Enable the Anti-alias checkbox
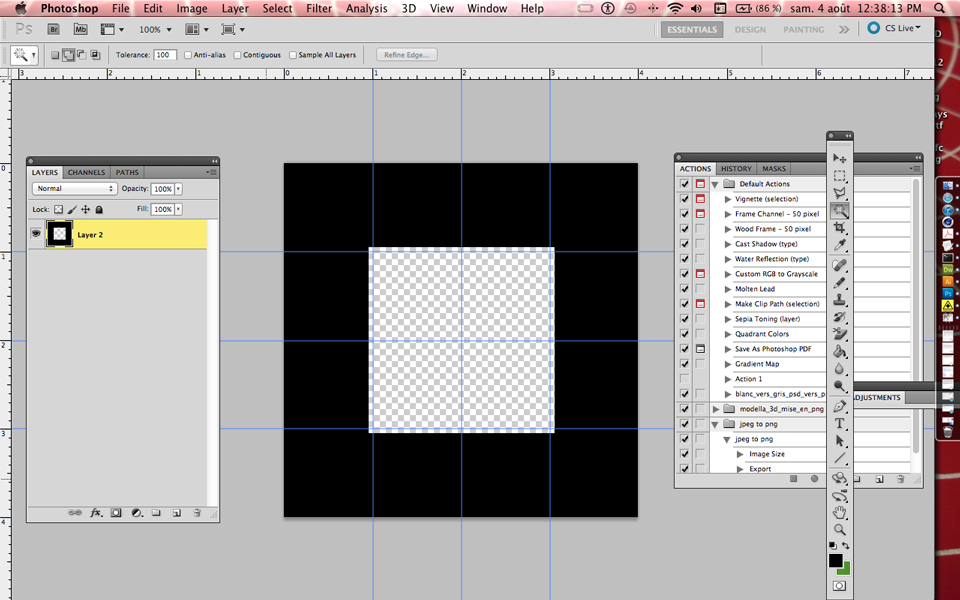Image resolution: width=960 pixels, height=600 pixels. point(188,55)
